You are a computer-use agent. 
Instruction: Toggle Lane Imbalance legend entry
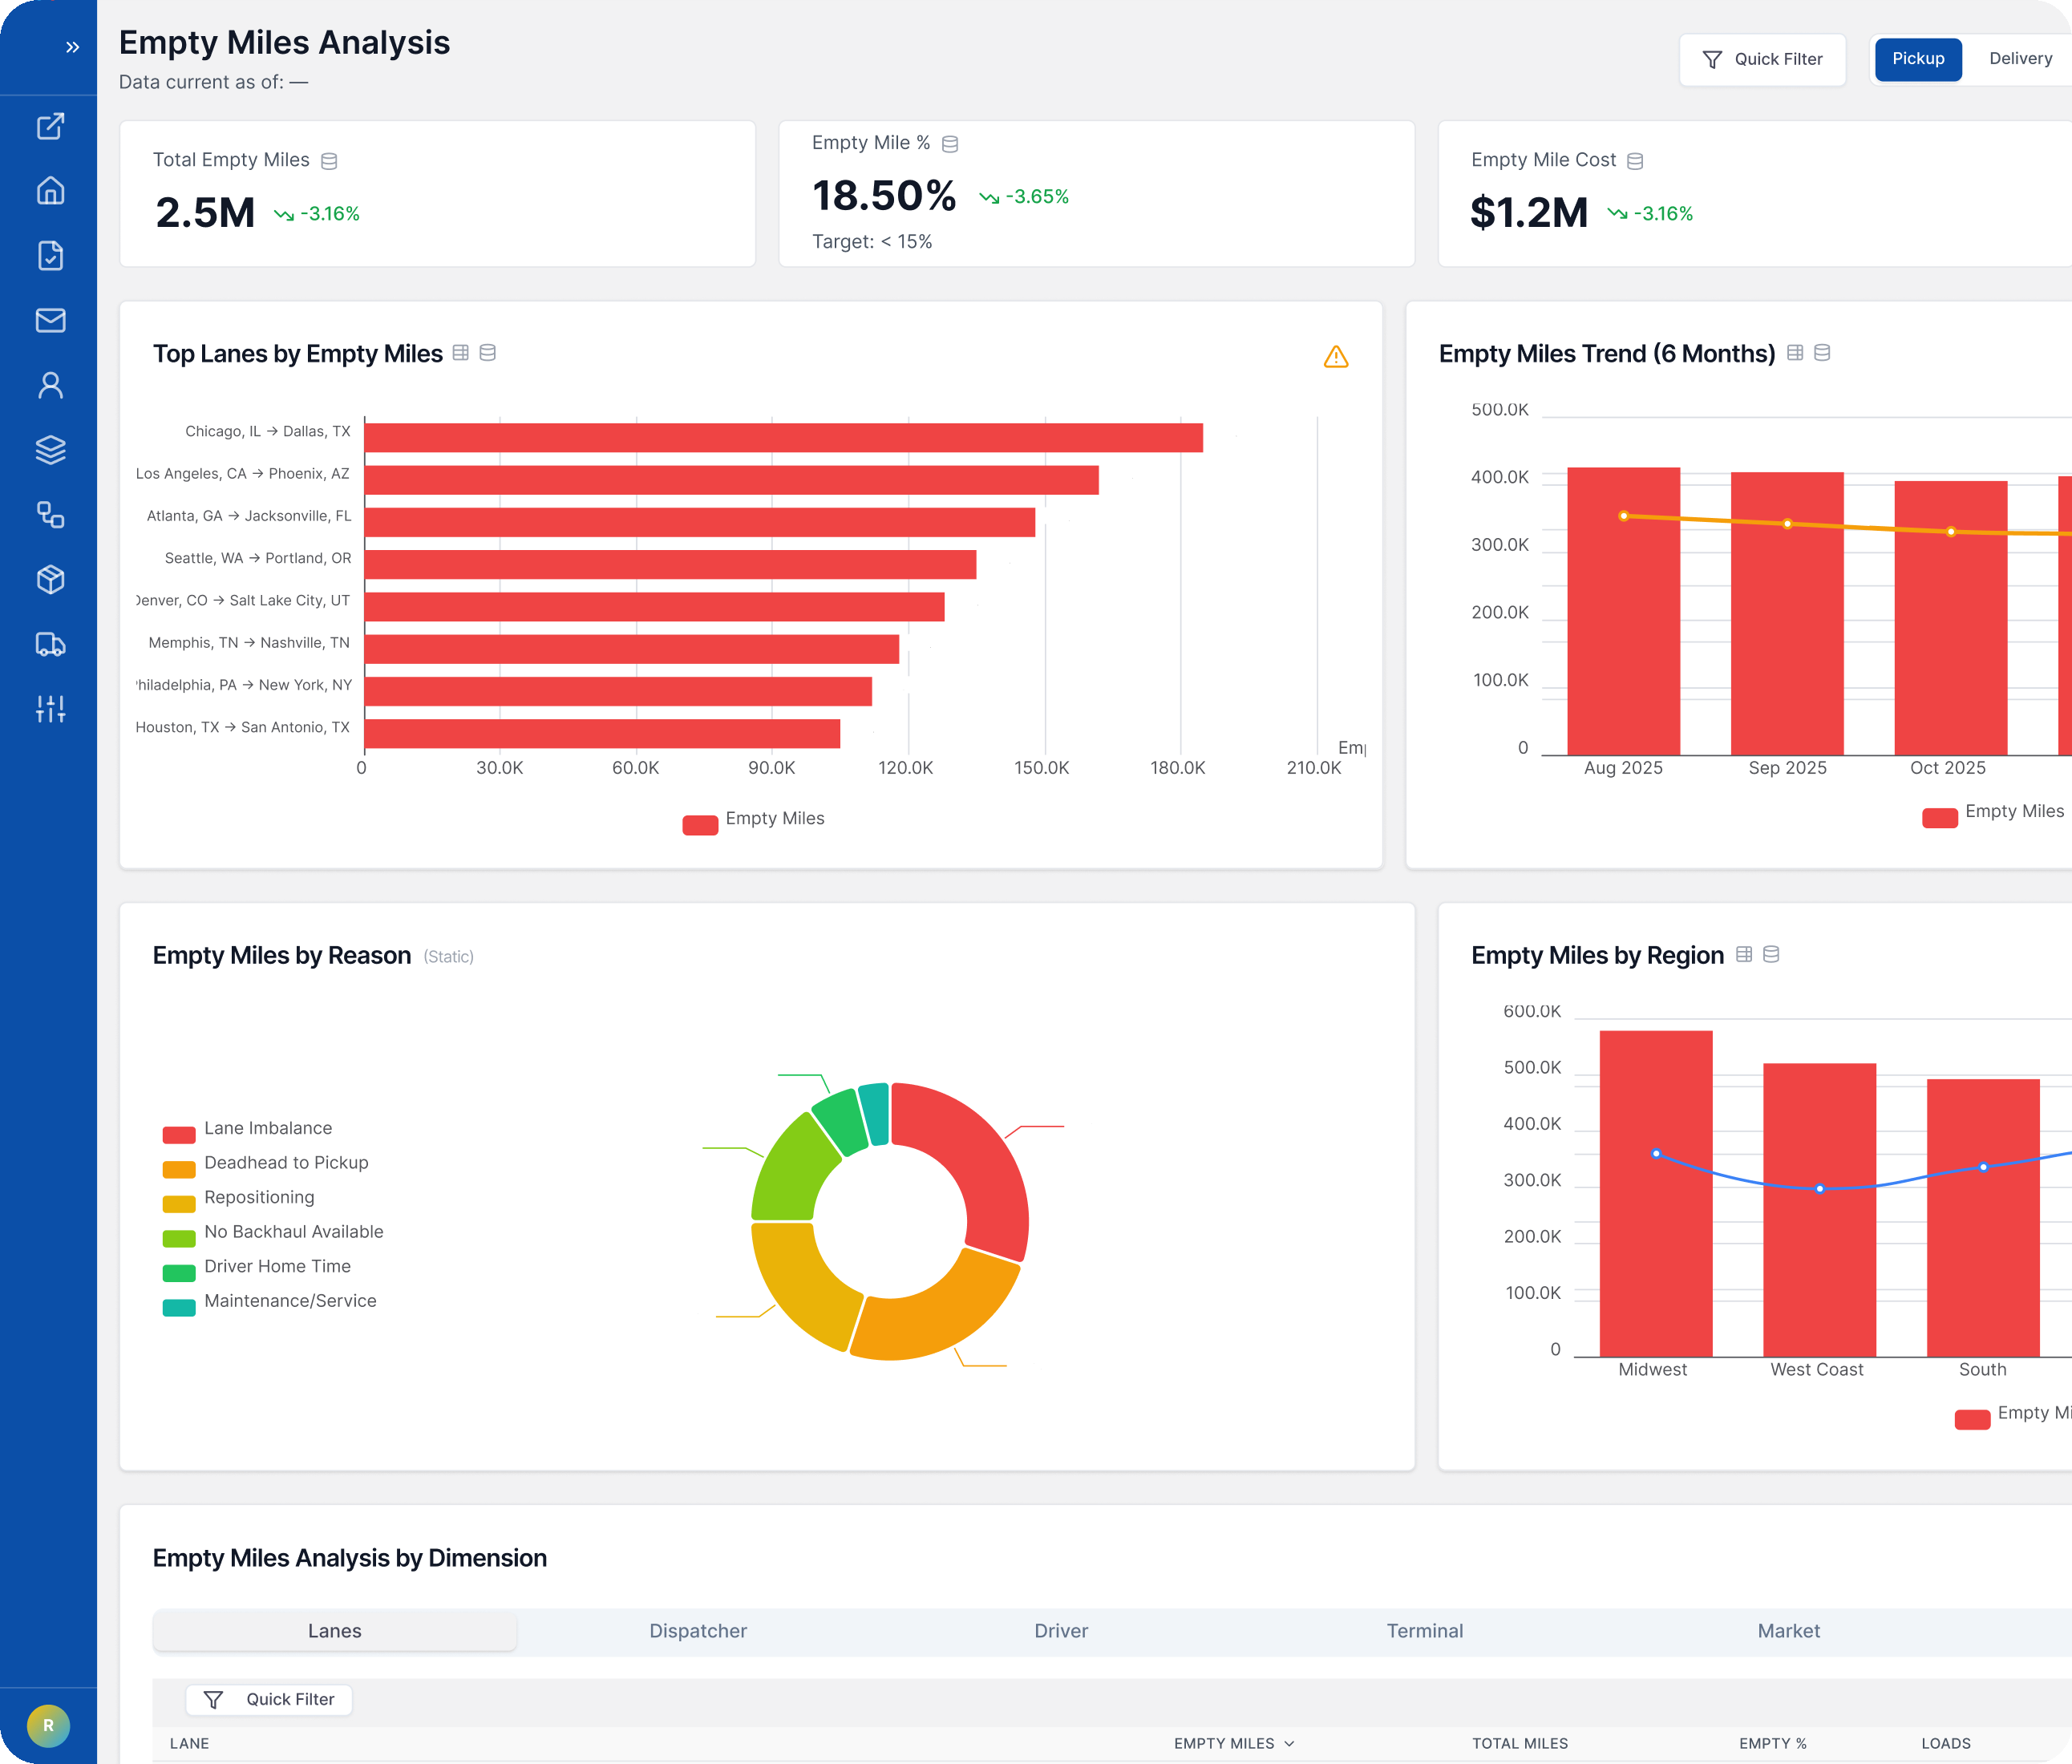point(248,1130)
